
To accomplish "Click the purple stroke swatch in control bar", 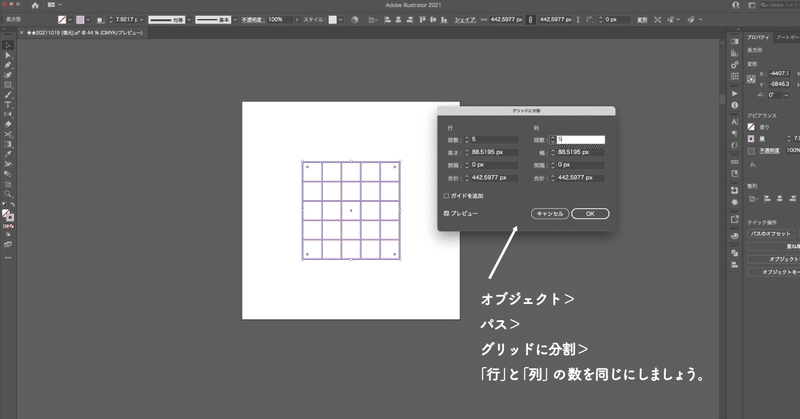I will [x=80, y=20].
